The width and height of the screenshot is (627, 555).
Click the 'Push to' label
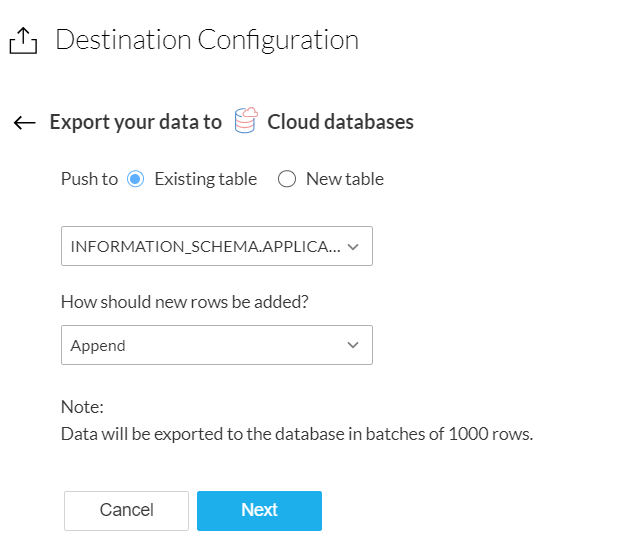point(89,180)
